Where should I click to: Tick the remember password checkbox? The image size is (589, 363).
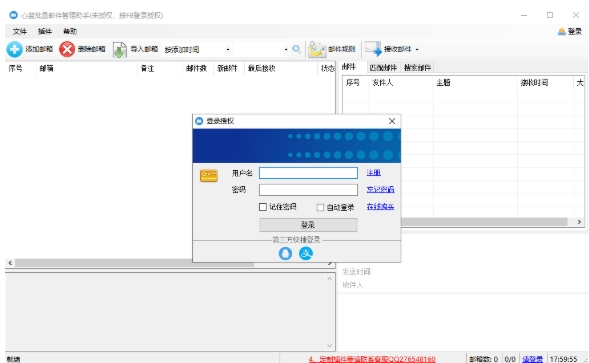pyautogui.click(x=263, y=207)
